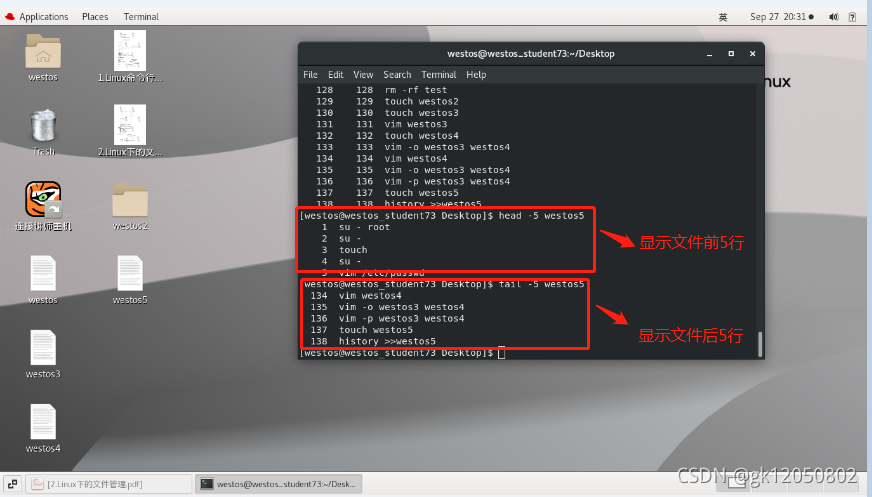Open the system power menu icon
872x497 pixels.
coord(852,17)
